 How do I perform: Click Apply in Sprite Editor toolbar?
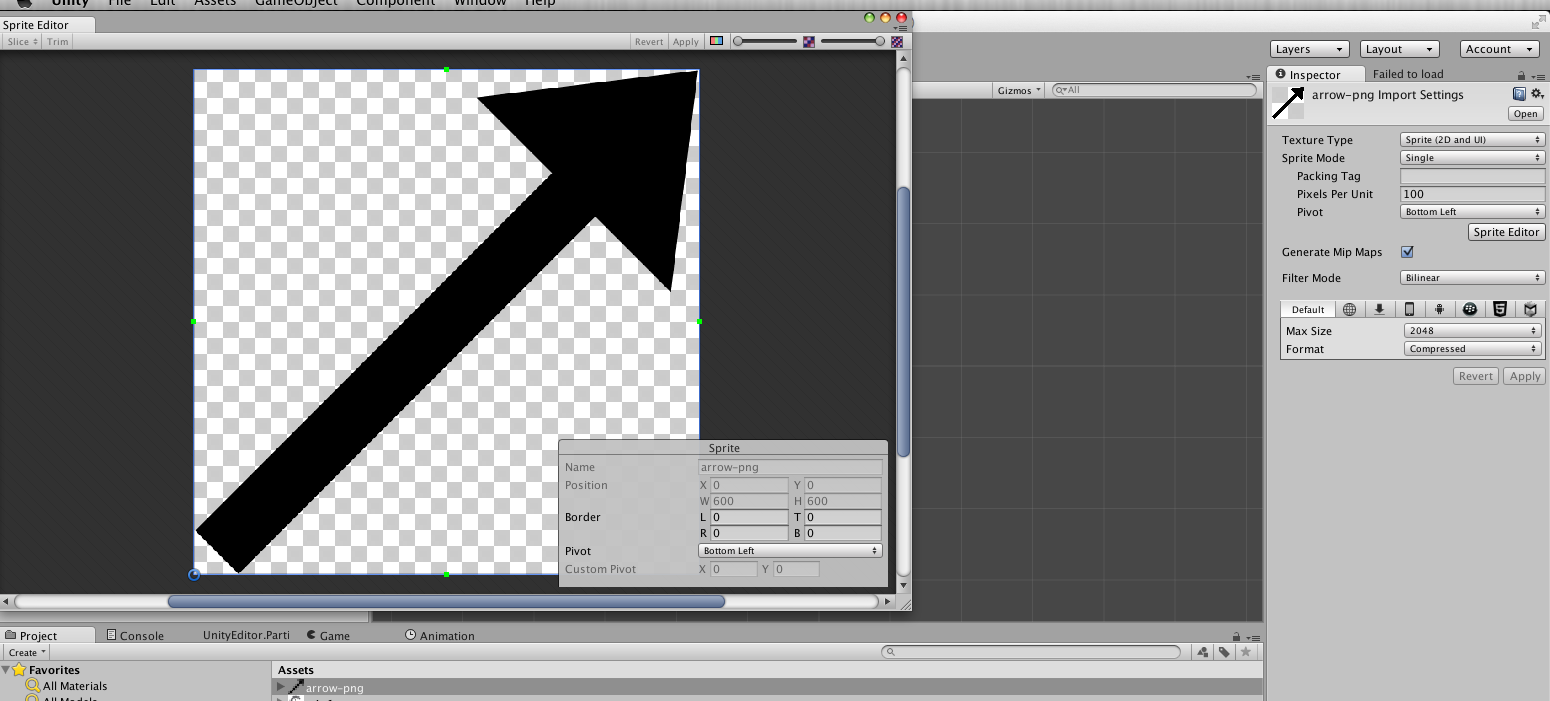point(686,42)
